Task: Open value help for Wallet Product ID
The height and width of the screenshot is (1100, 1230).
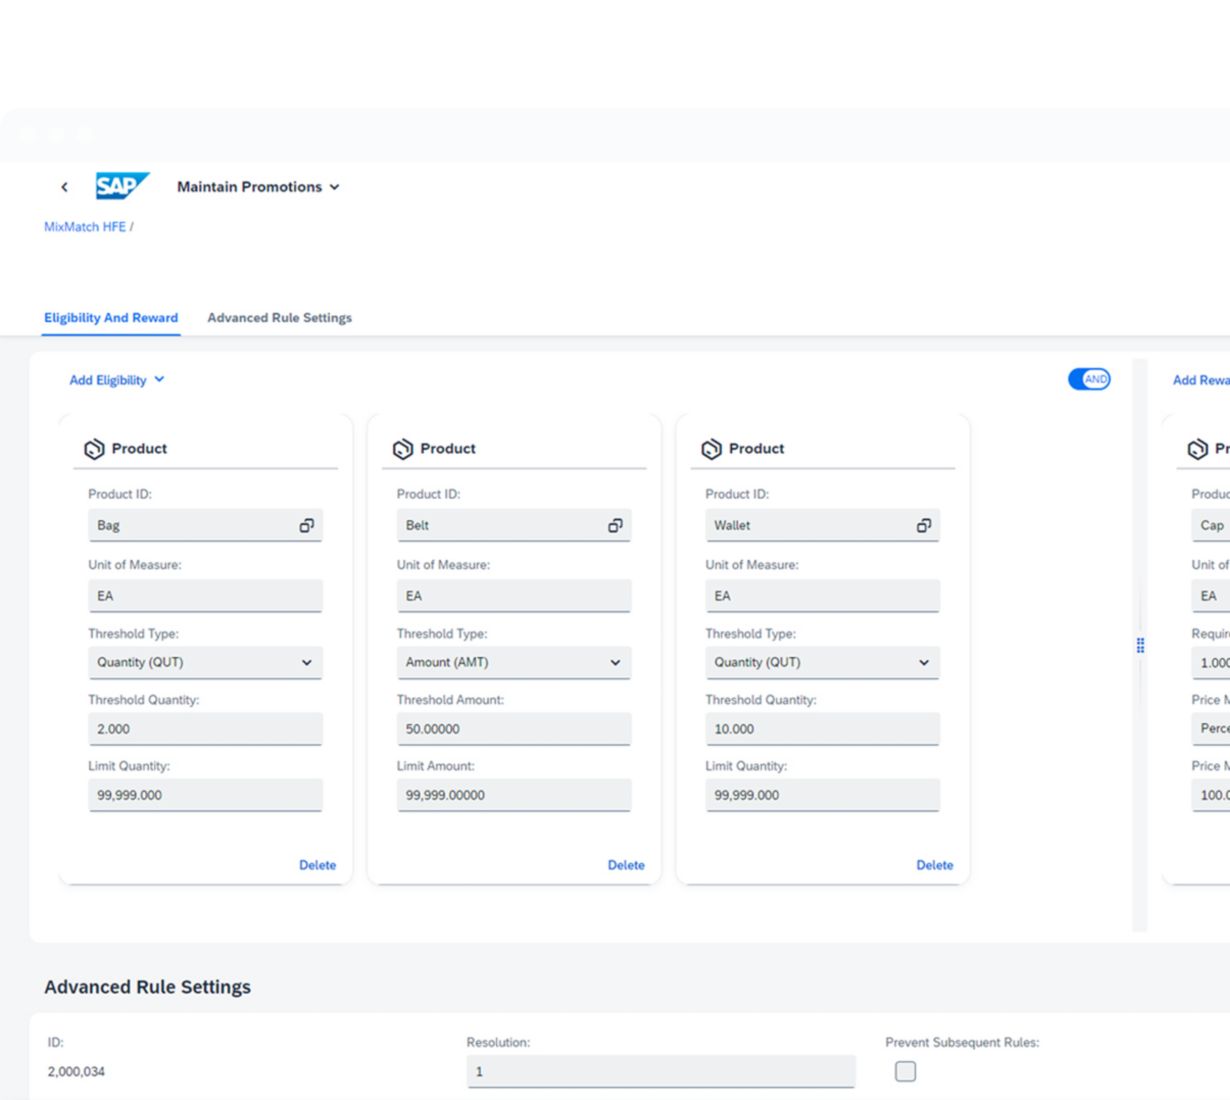Action: pyautogui.click(x=924, y=525)
